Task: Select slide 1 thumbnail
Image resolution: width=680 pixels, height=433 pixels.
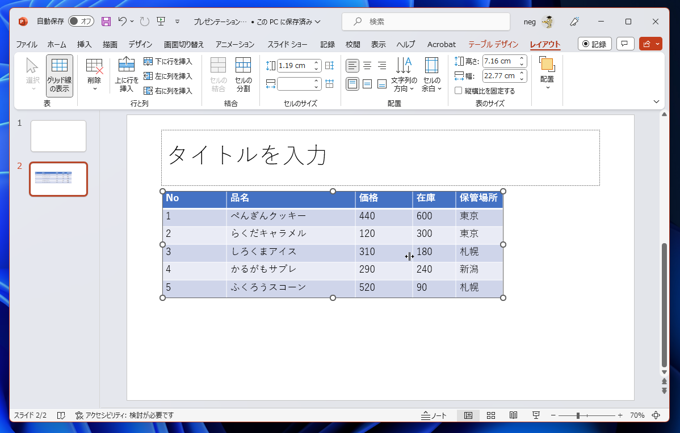Action: coord(59,136)
